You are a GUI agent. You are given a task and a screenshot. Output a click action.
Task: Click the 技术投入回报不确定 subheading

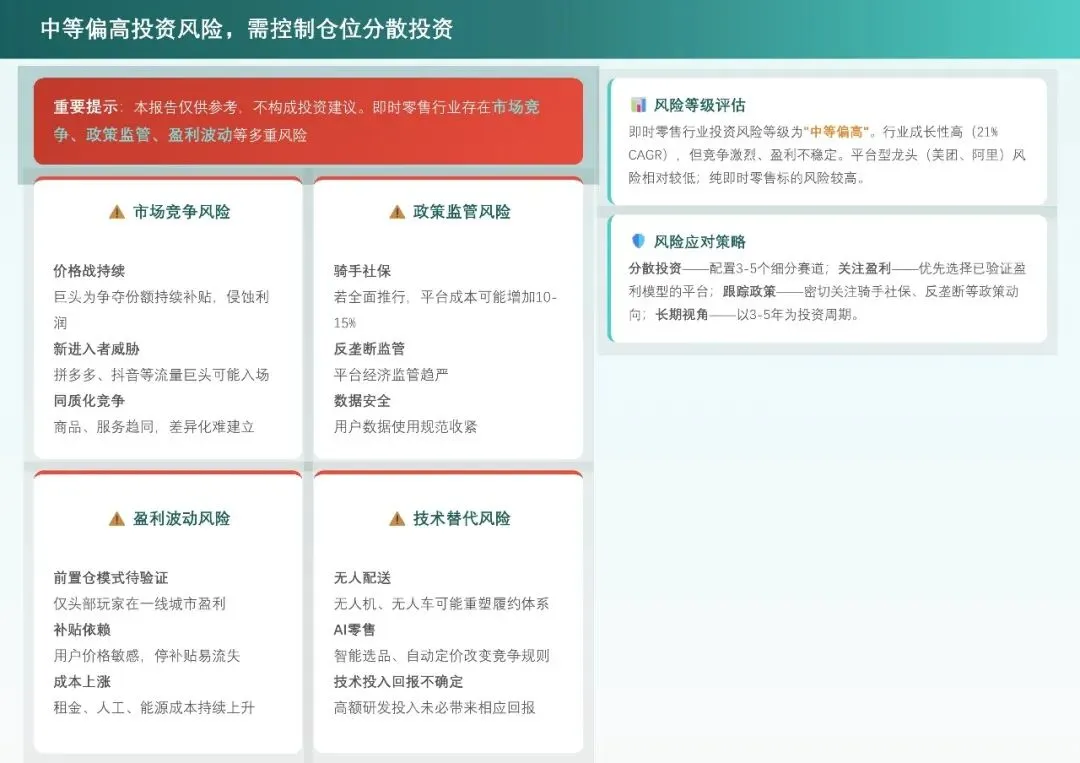pyautogui.click(x=398, y=682)
